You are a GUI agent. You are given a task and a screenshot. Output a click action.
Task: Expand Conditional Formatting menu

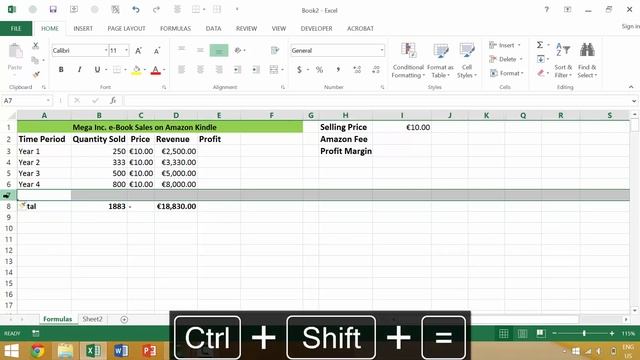(408, 60)
